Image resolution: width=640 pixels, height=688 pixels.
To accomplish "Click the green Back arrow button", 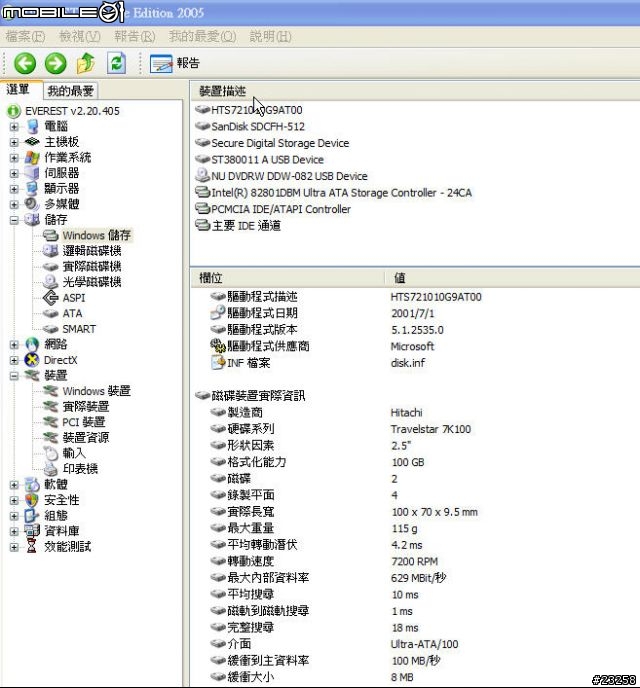I will (x=25, y=63).
